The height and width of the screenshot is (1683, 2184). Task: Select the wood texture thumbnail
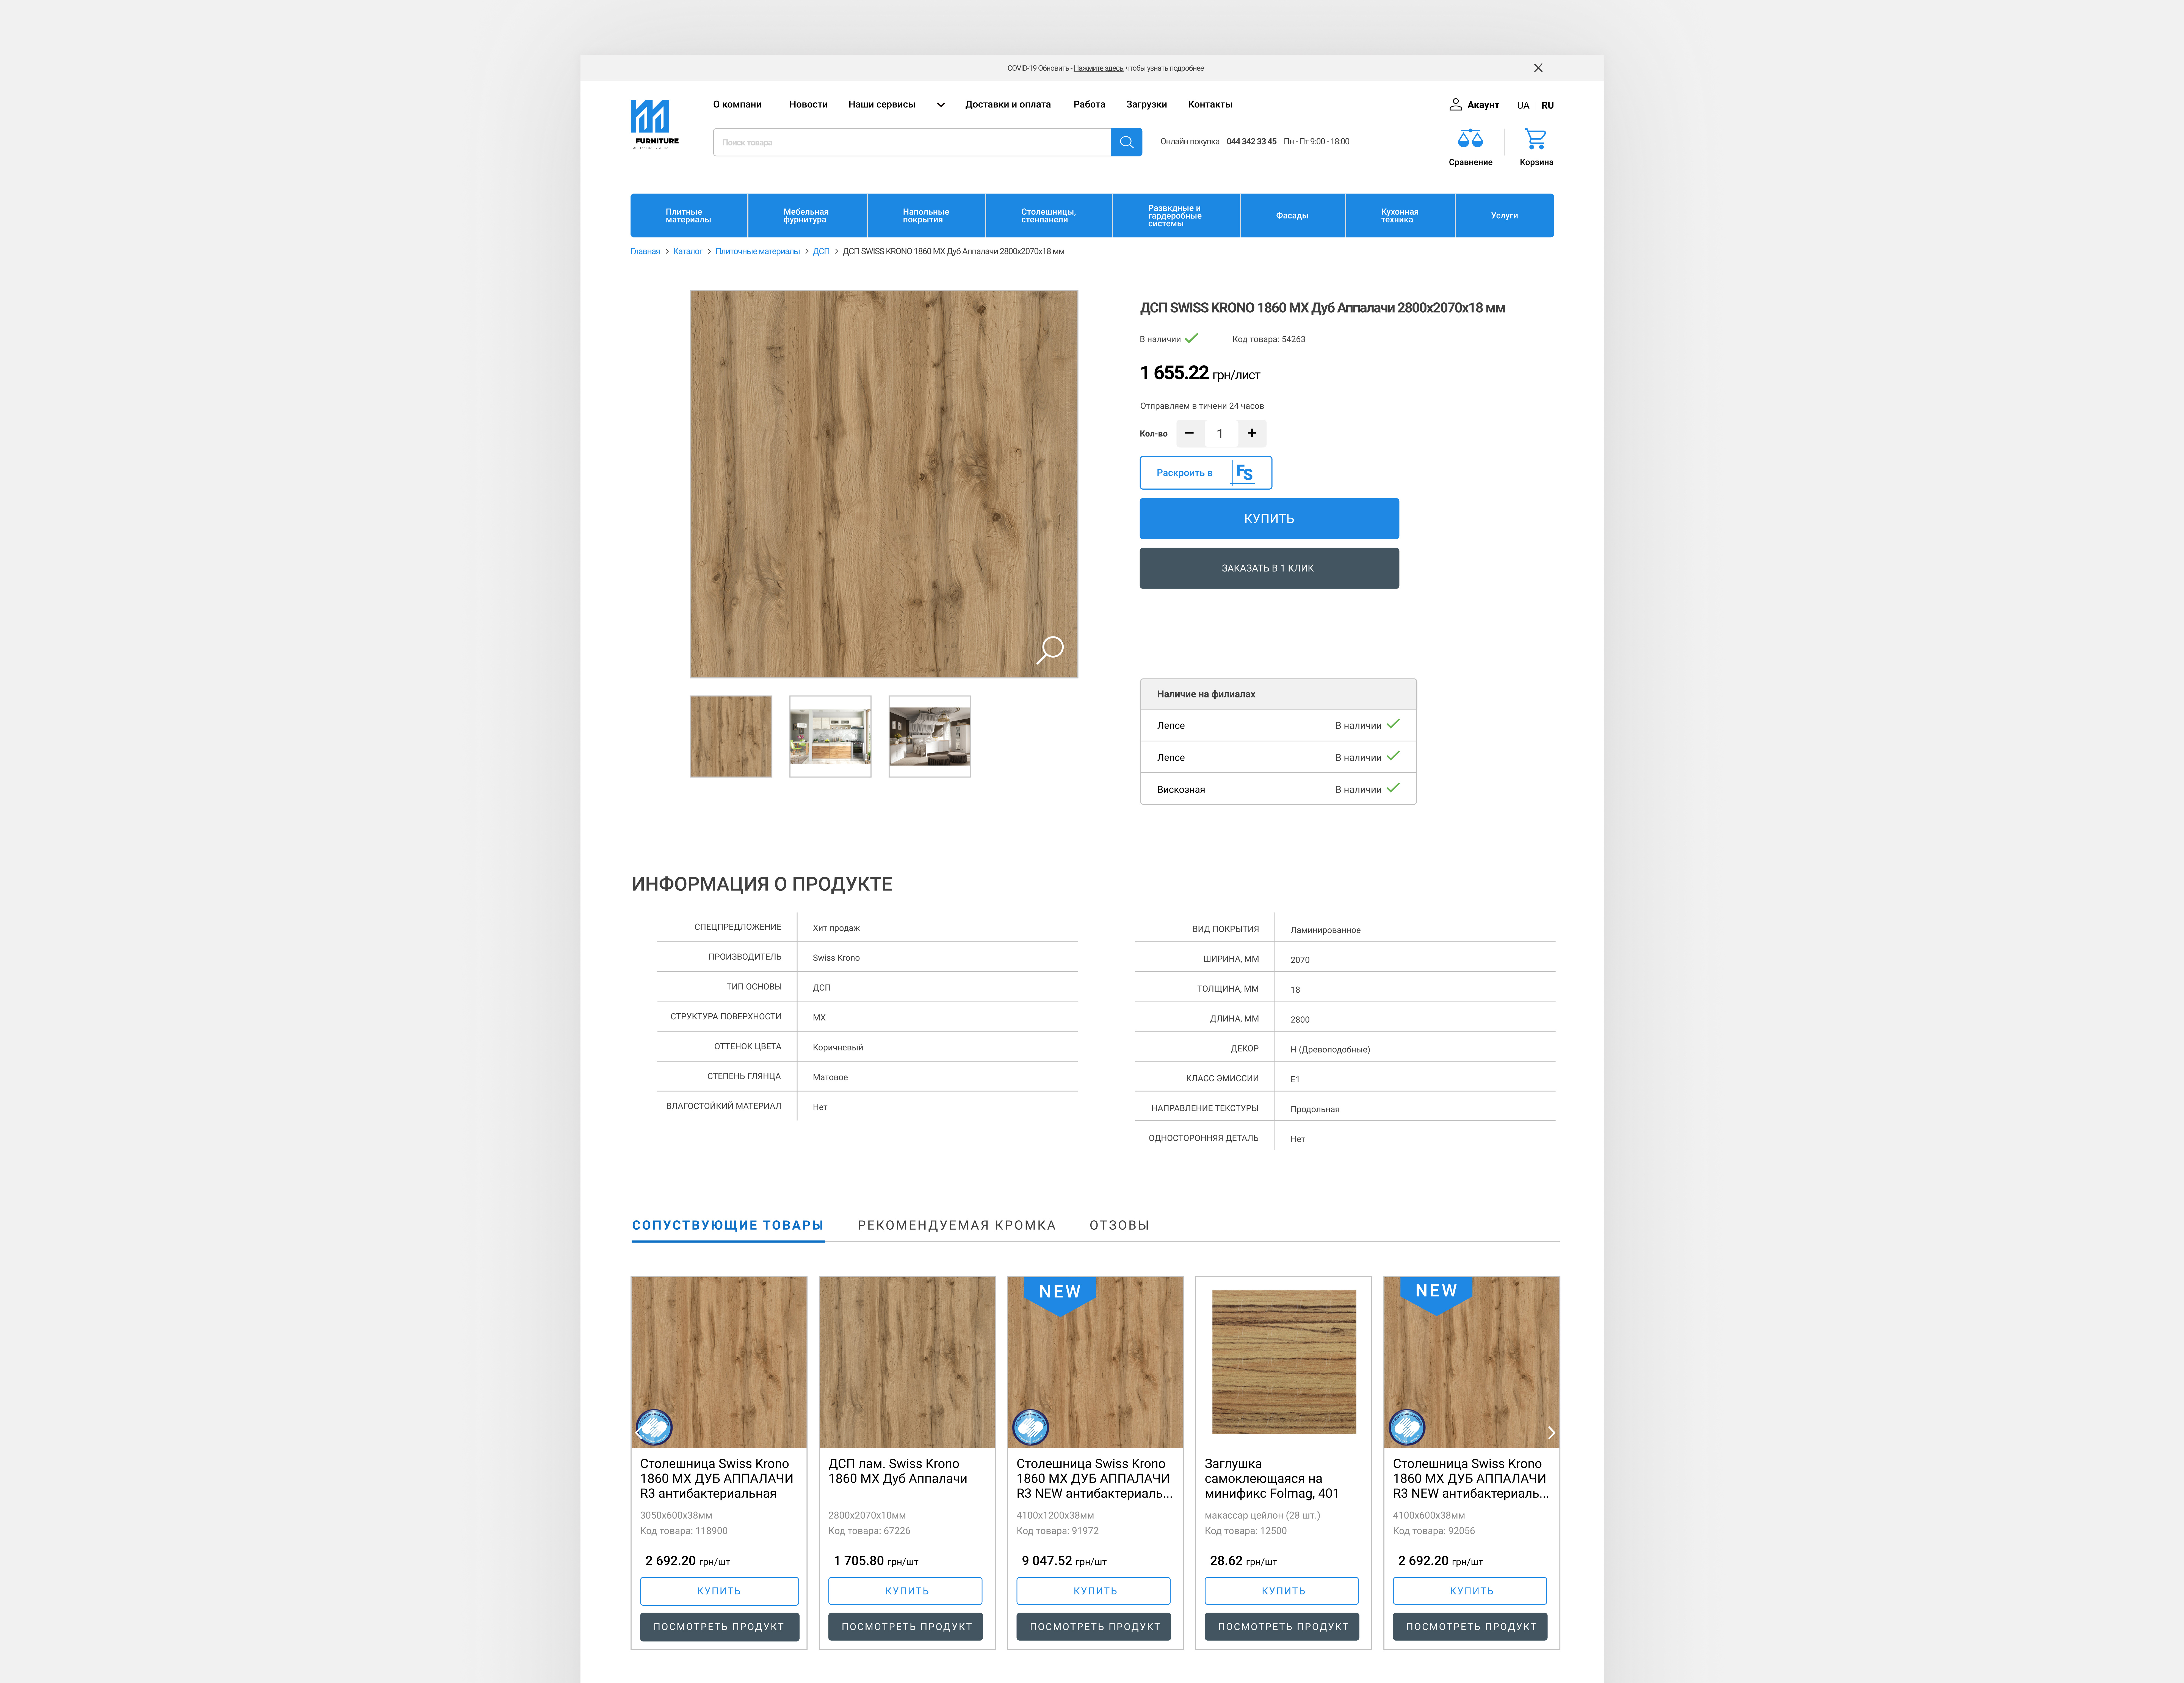(731, 736)
